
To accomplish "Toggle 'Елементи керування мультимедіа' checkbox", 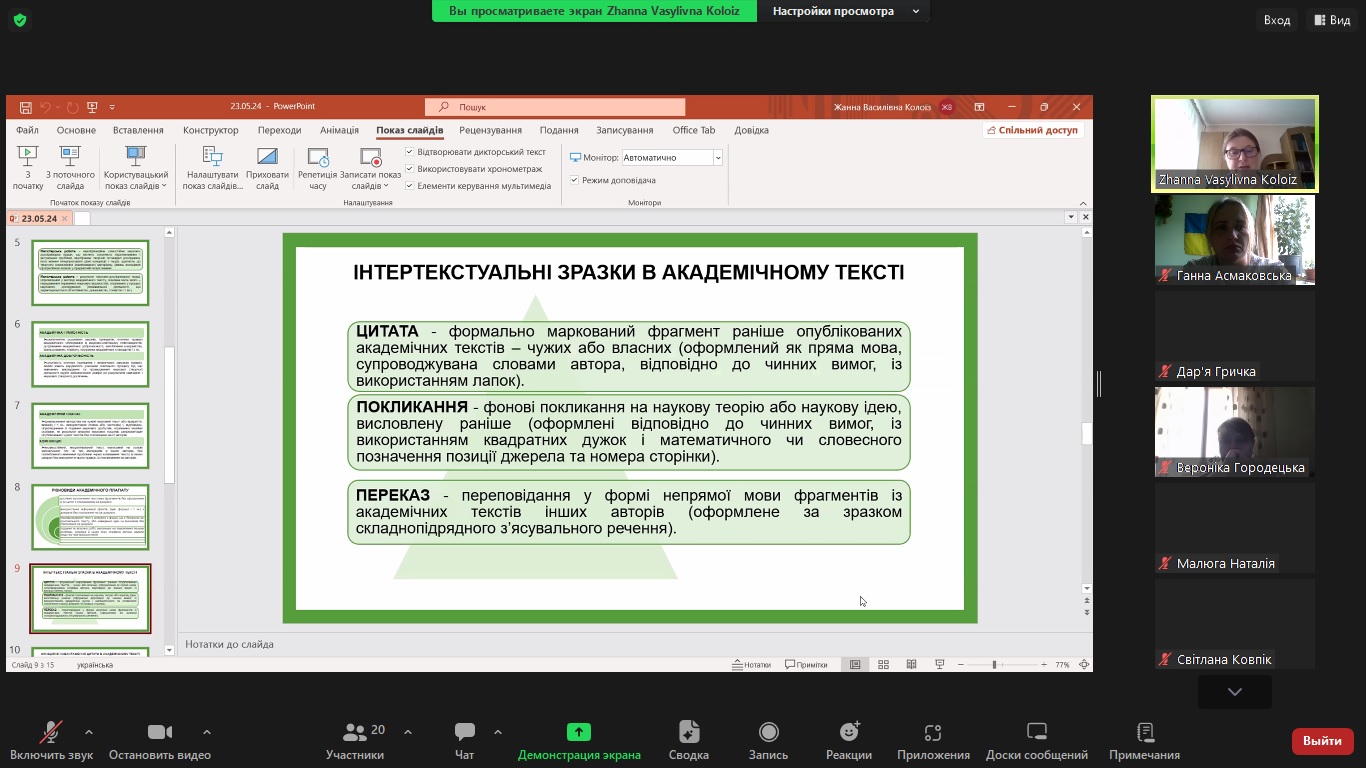I will pos(410,186).
